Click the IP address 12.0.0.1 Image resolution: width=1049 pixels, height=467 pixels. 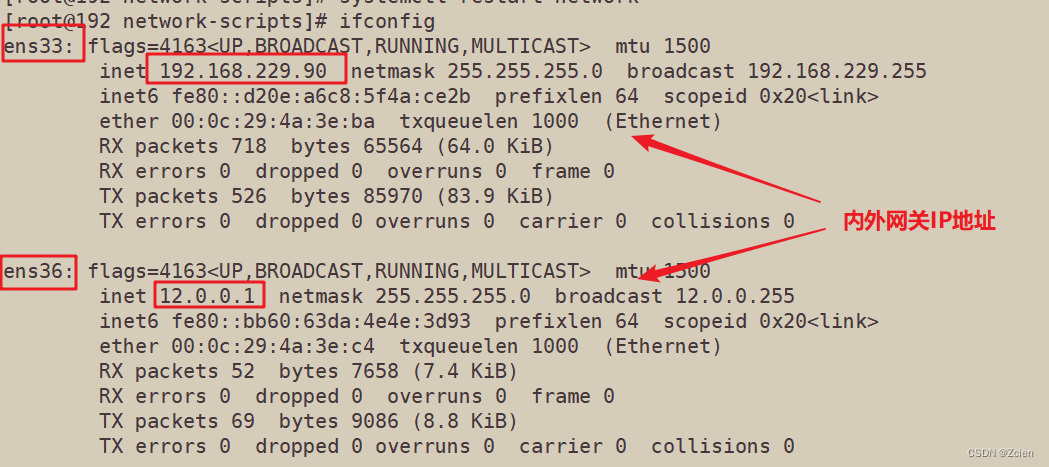[x=207, y=296]
